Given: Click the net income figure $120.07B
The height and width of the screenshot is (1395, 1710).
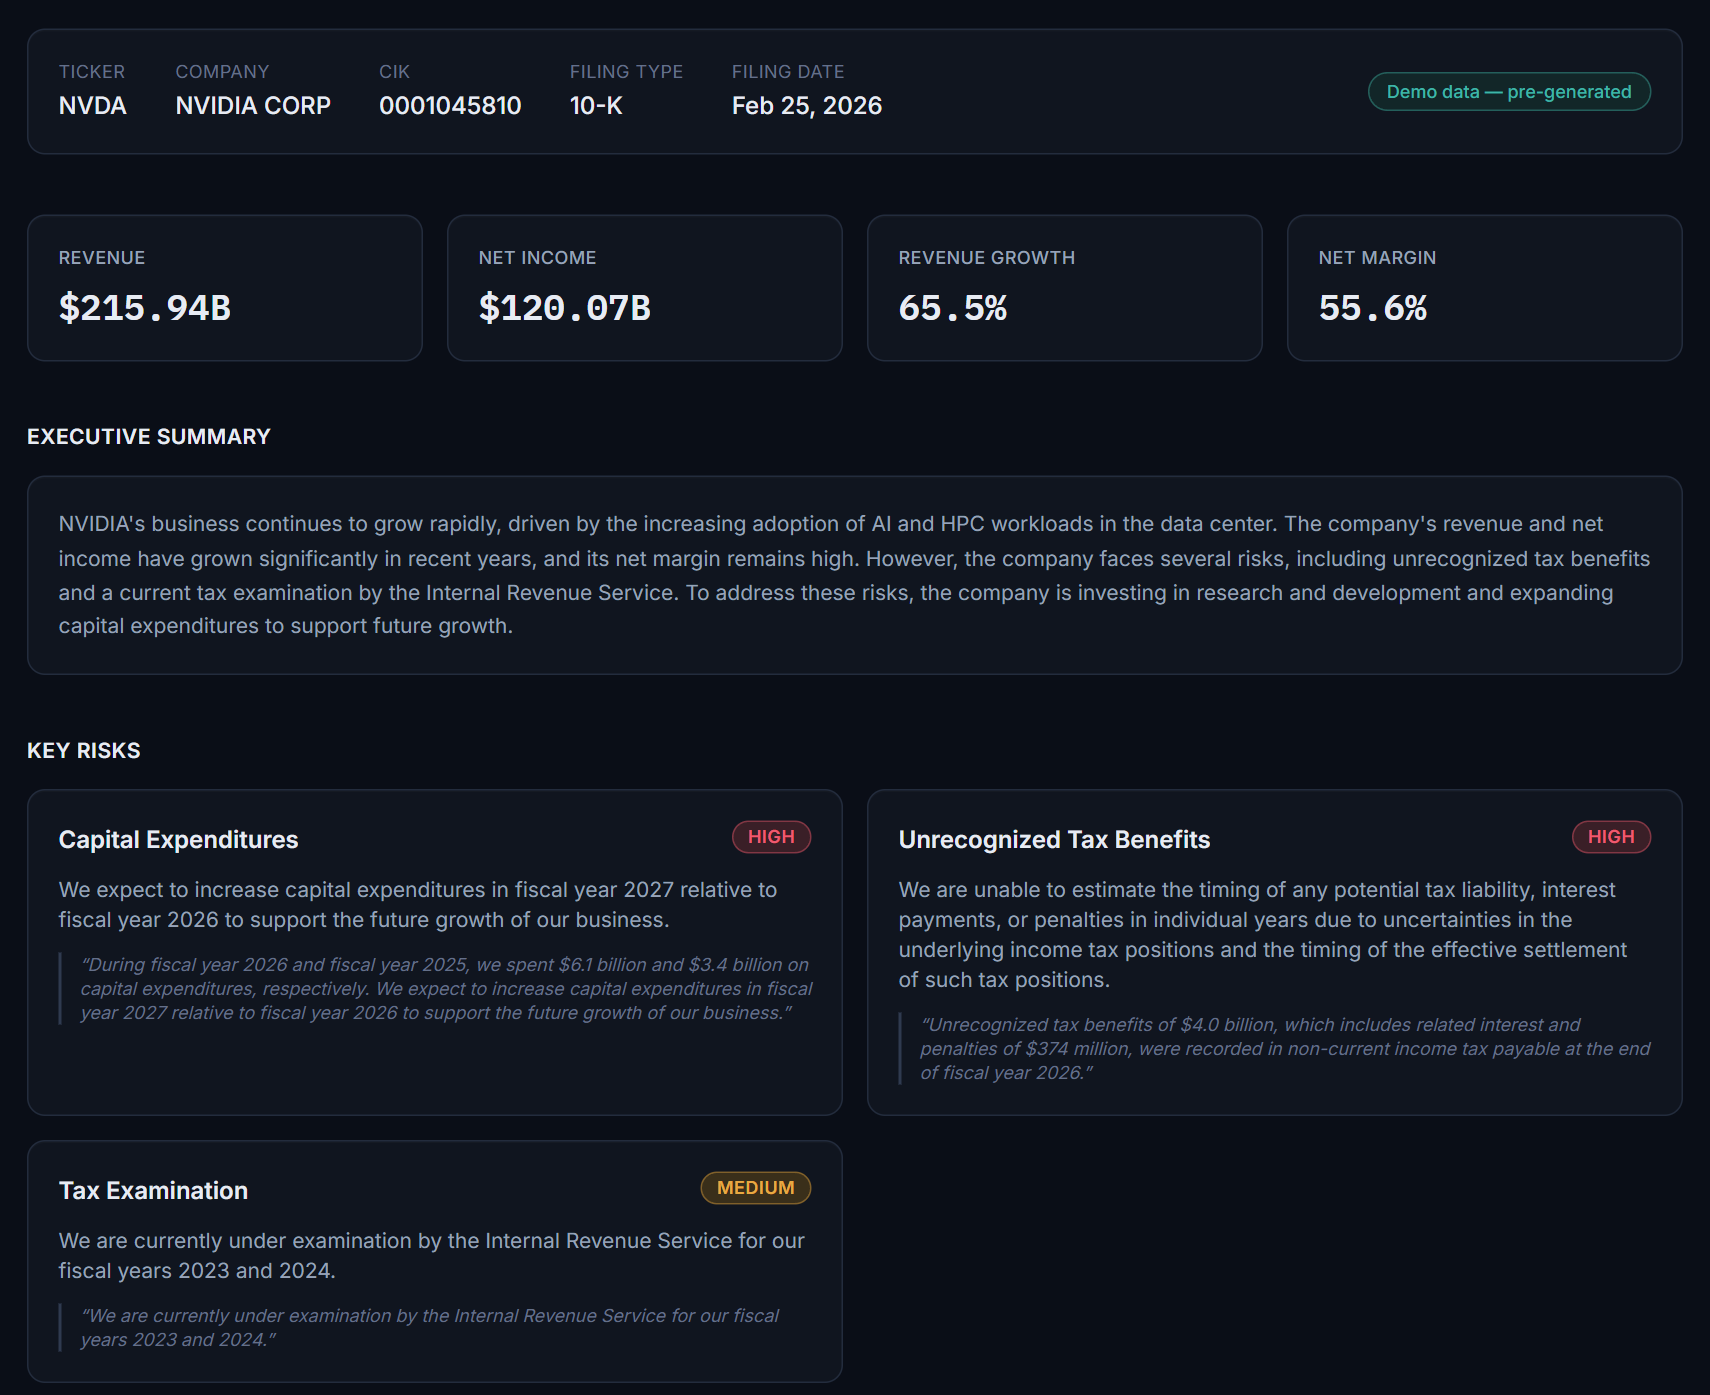Looking at the screenshot, I should [x=565, y=308].
